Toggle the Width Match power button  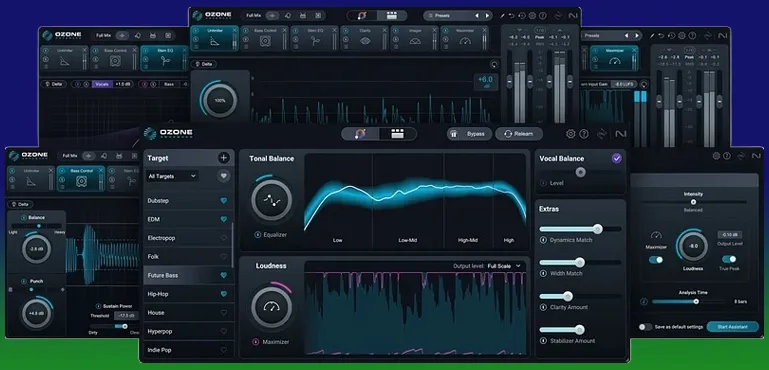pyautogui.click(x=543, y=273)
